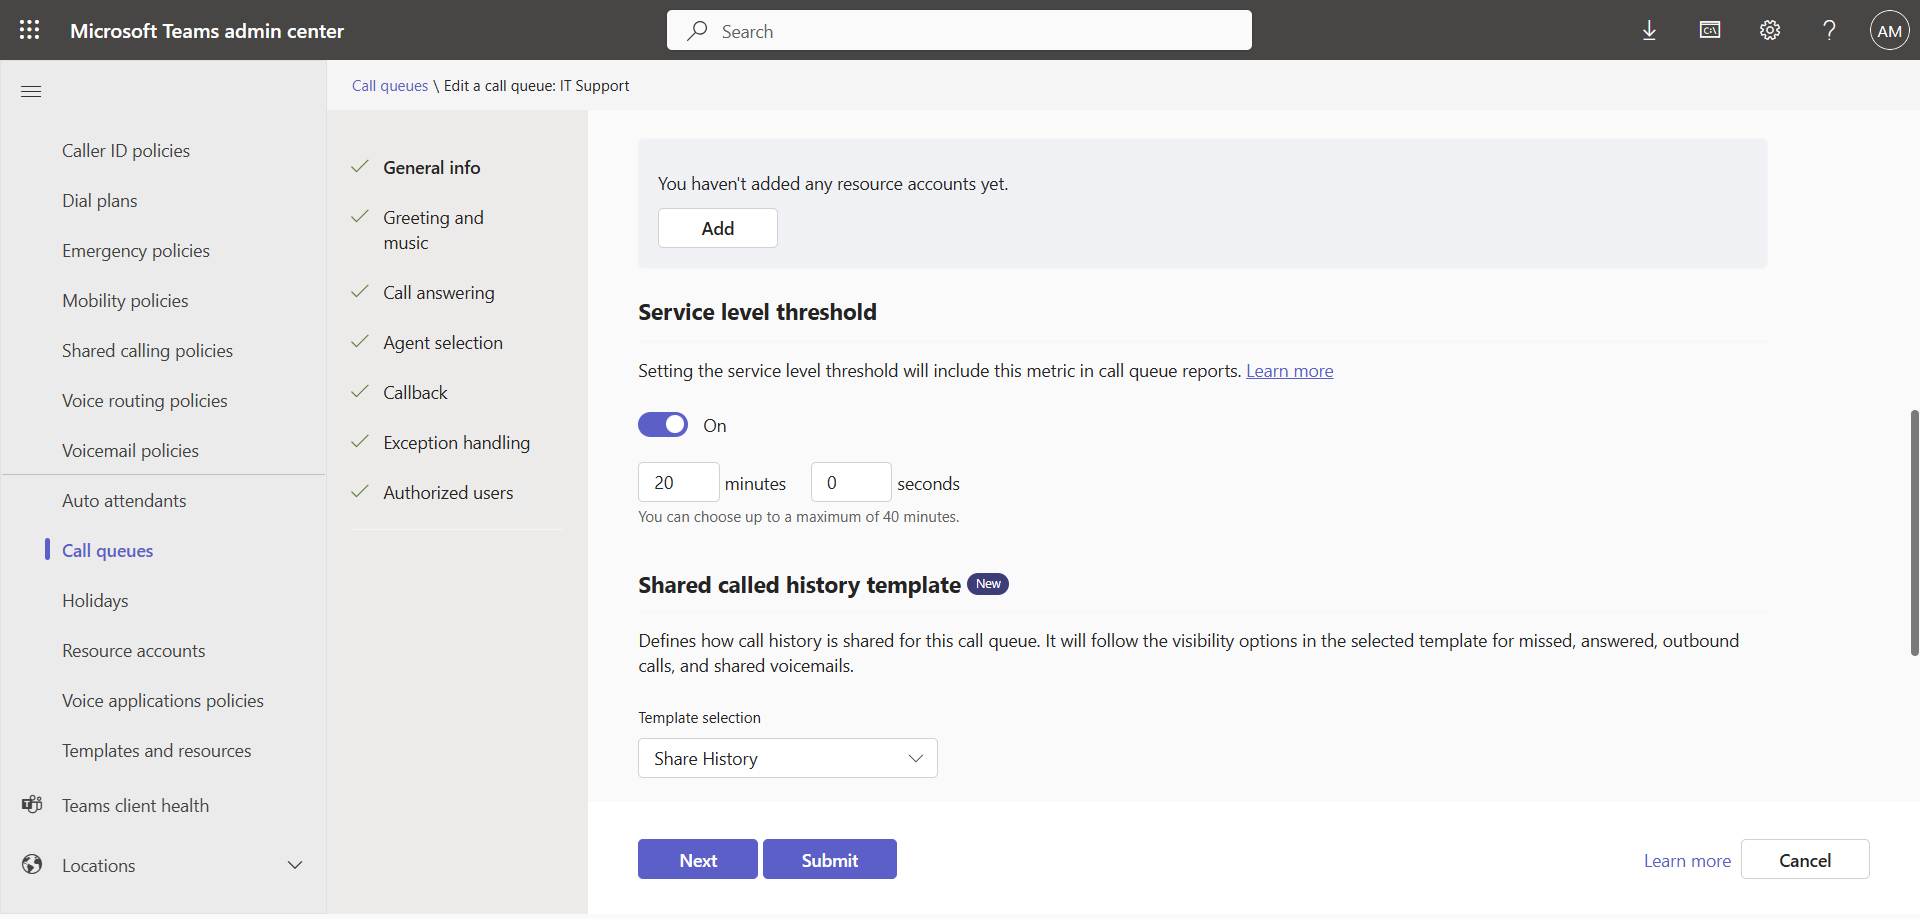Select Auto attendants in the sidebar
This screenshot has width=1920, height=919.
point(124,501)
